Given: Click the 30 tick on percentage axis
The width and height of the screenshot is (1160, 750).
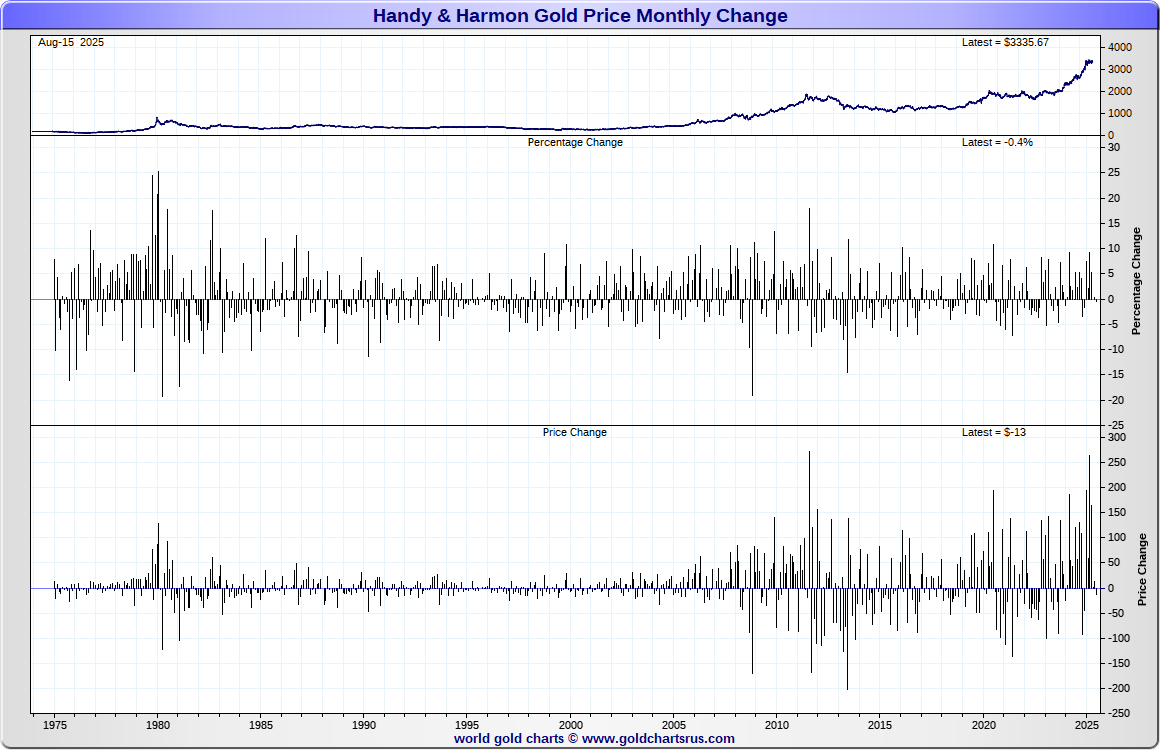Looking at the screenshot, I should pos(1113,147).
